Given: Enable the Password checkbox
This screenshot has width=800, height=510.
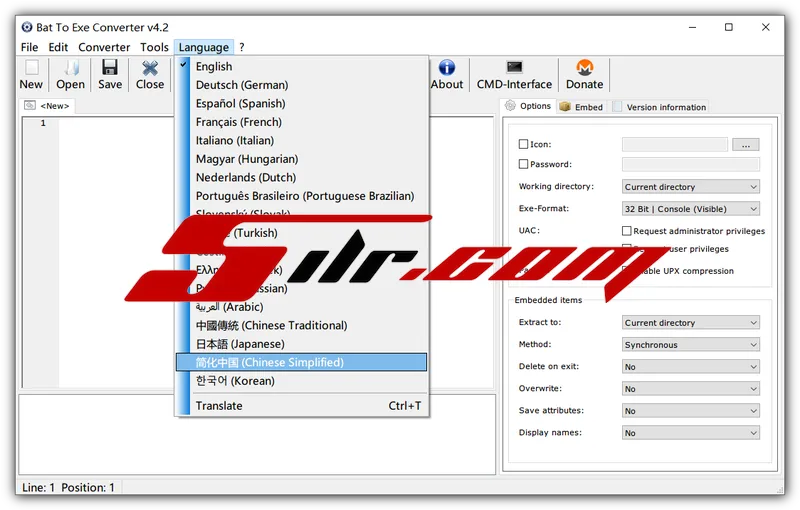Looking at the screenshot, I should click(523, 164).
